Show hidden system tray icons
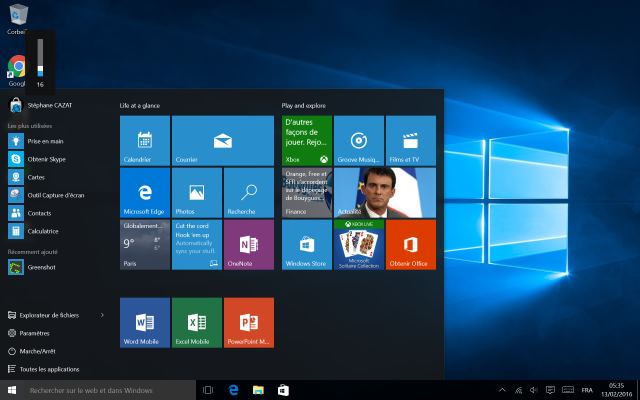 click(502, 390)
